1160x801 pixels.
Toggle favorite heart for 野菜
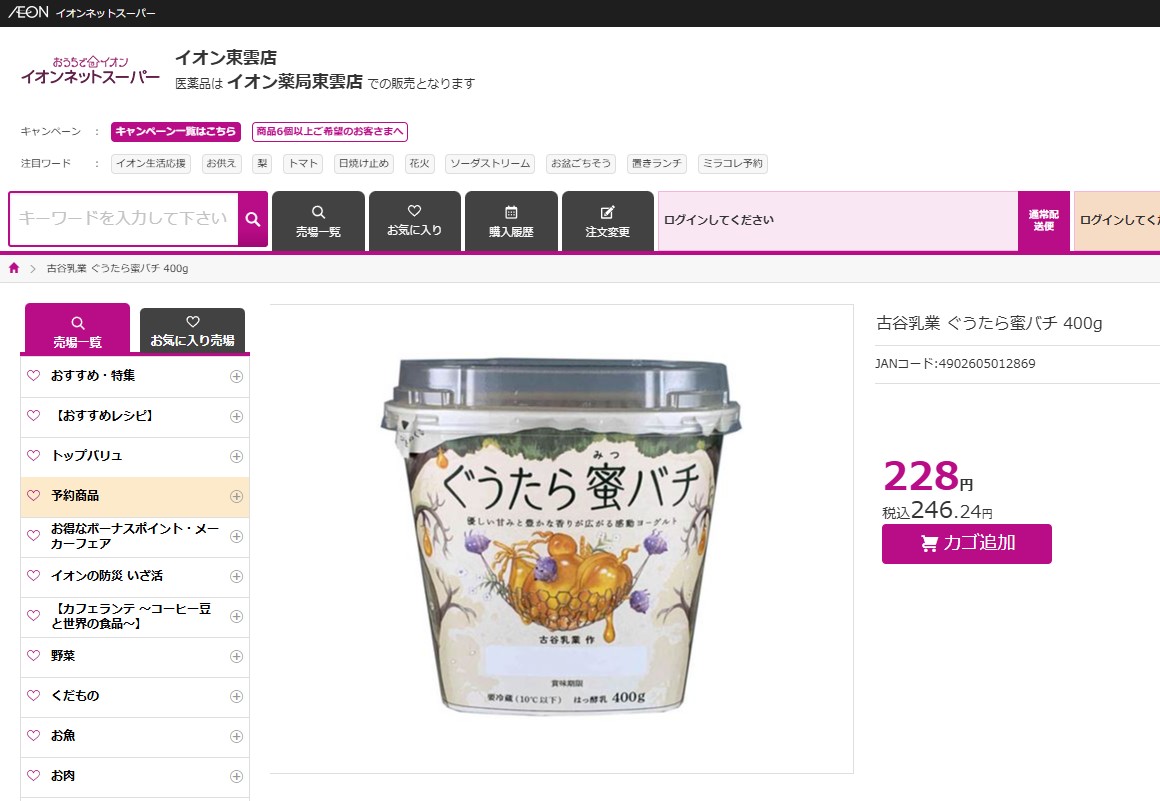pos(33,655)
